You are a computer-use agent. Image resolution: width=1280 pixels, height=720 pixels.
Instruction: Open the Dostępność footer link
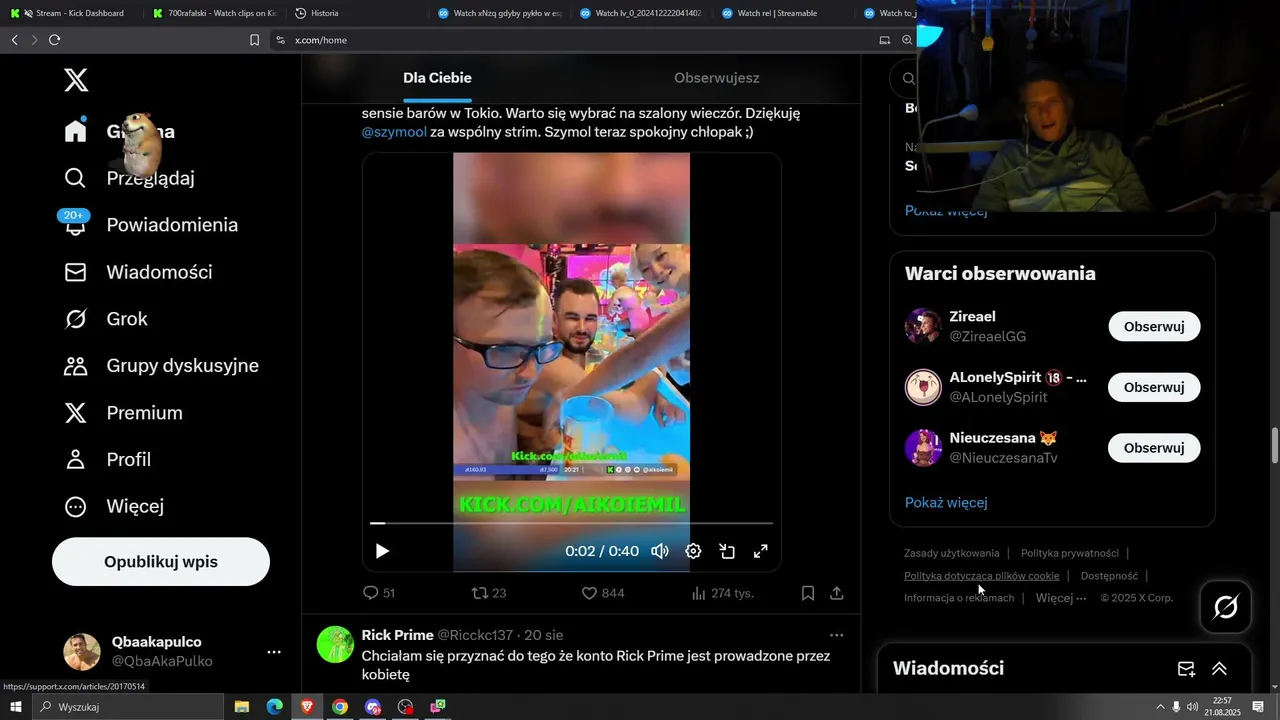click(x=1109, y=576)
